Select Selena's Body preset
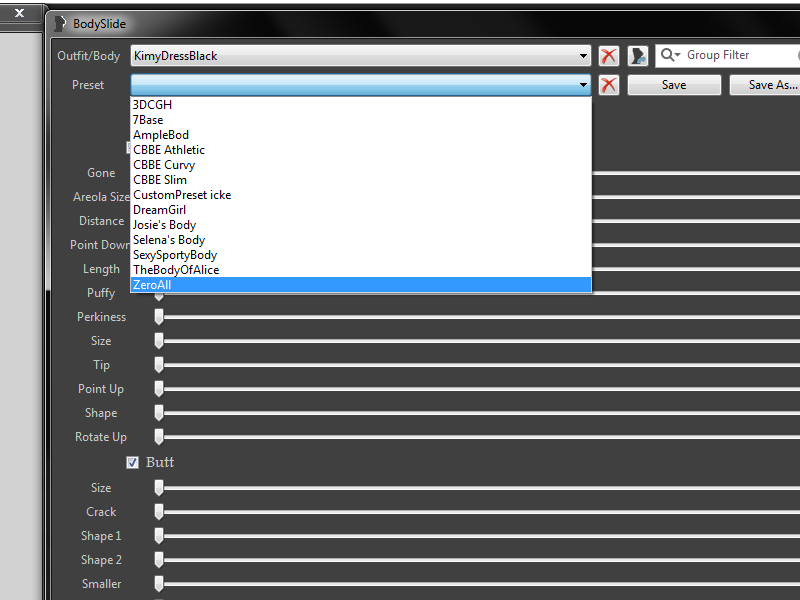This screenshot has width=800, height=600. [x=361, y=240]
